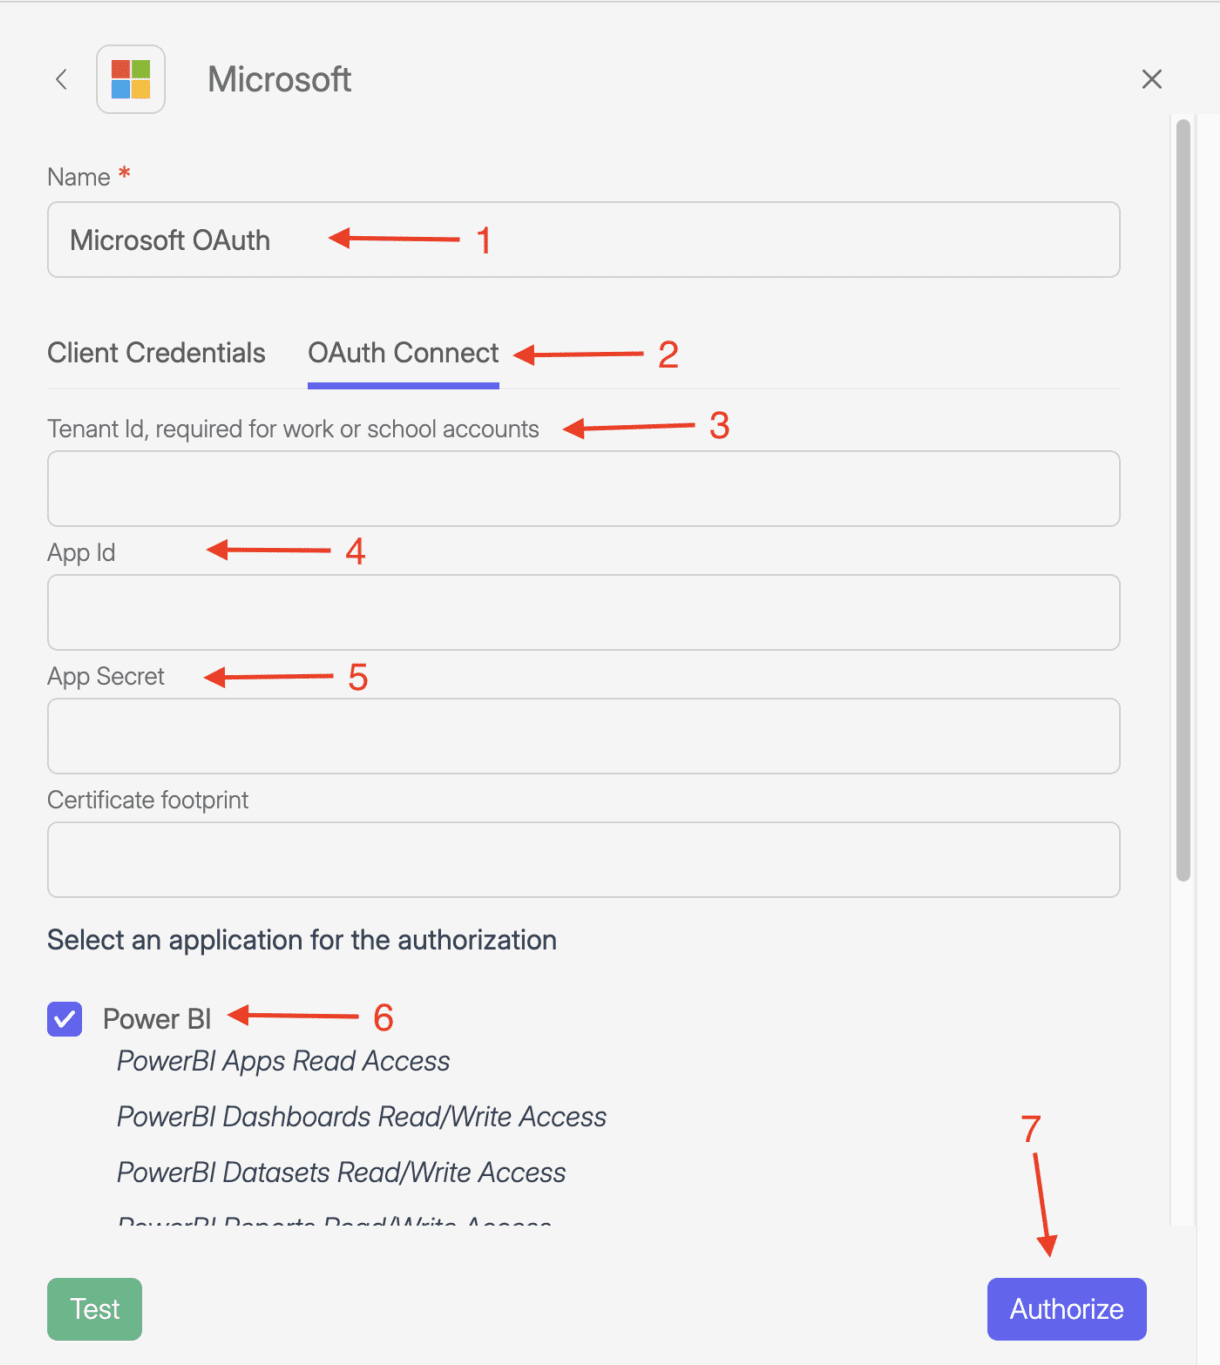Click the vertical scrollbar thumb

(x=1183, y=500)
